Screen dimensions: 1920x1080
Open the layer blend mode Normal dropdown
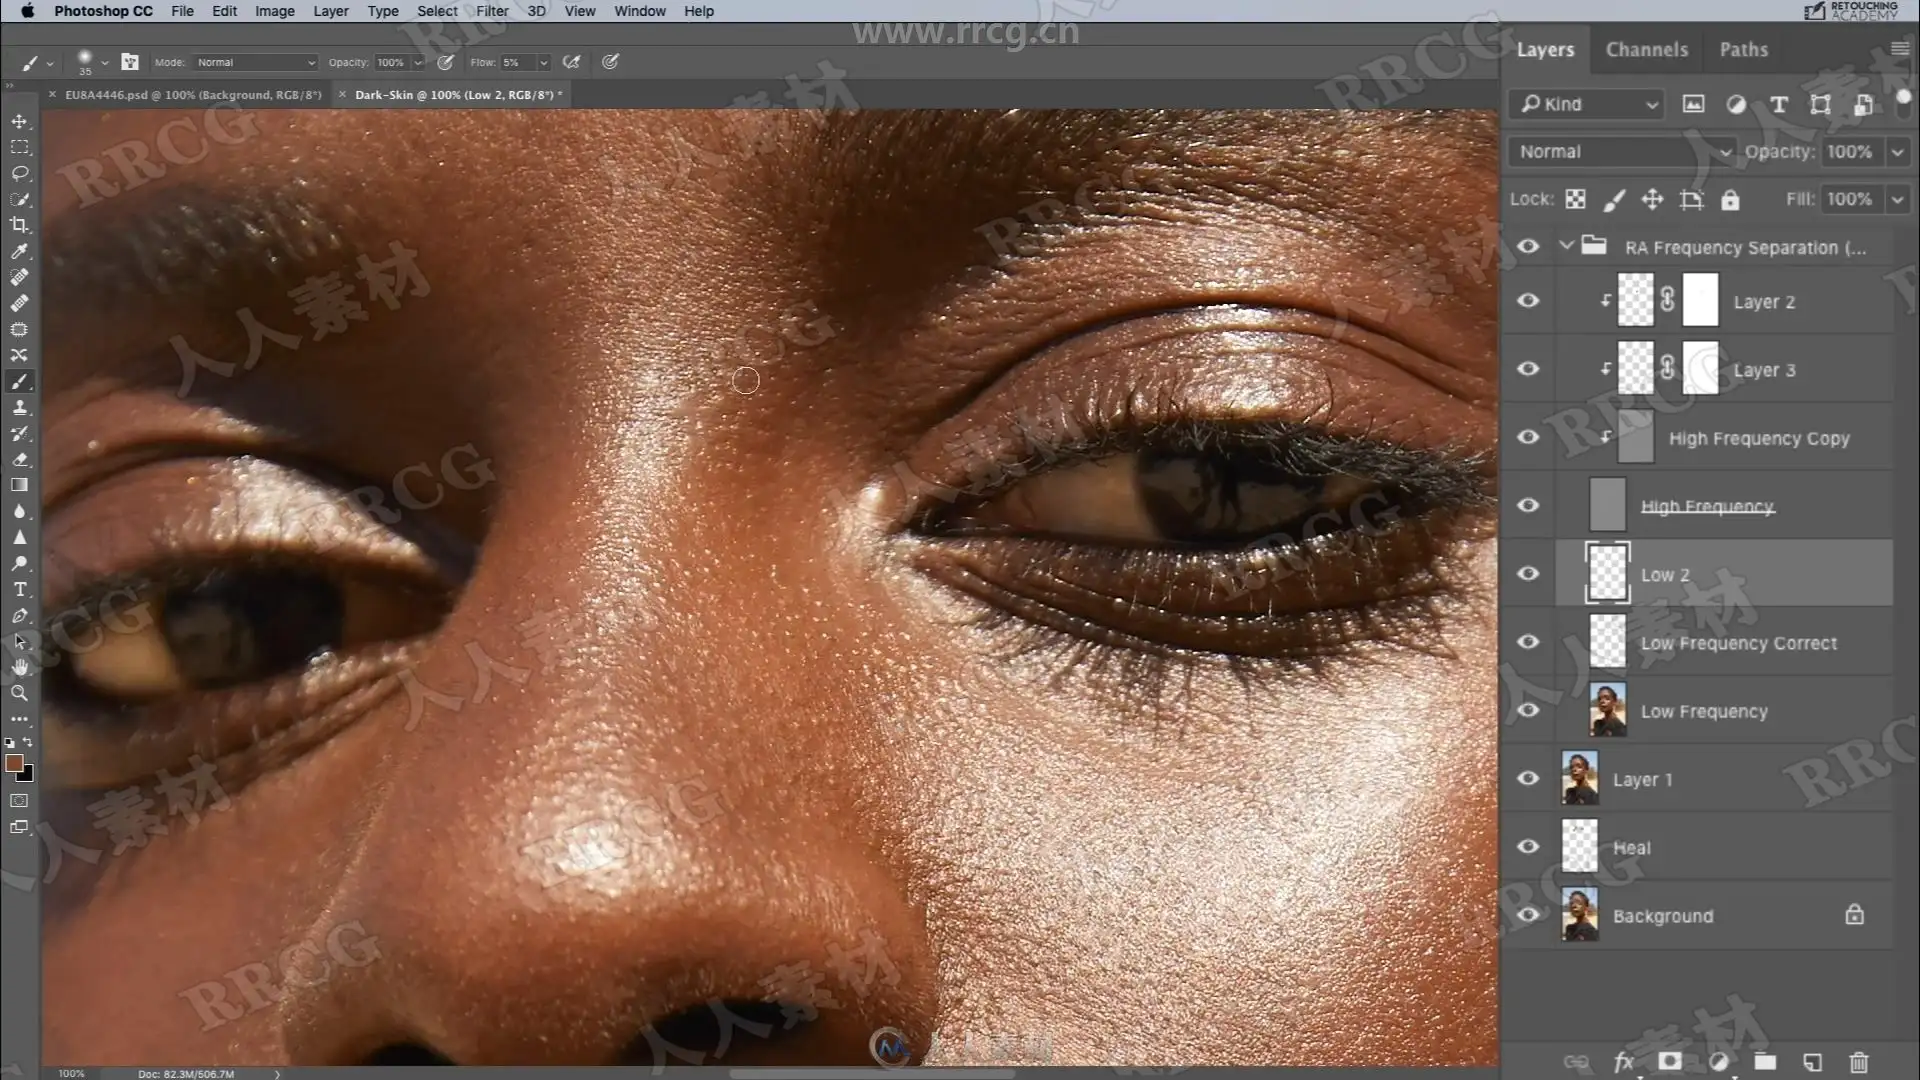click(1622, 152)
